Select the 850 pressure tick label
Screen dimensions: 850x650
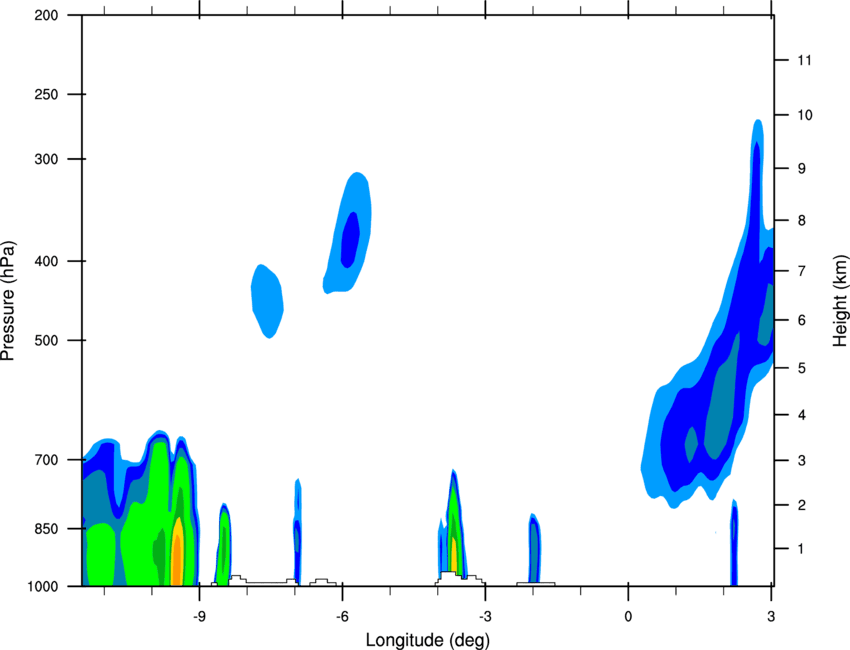[x=46, y=529]
